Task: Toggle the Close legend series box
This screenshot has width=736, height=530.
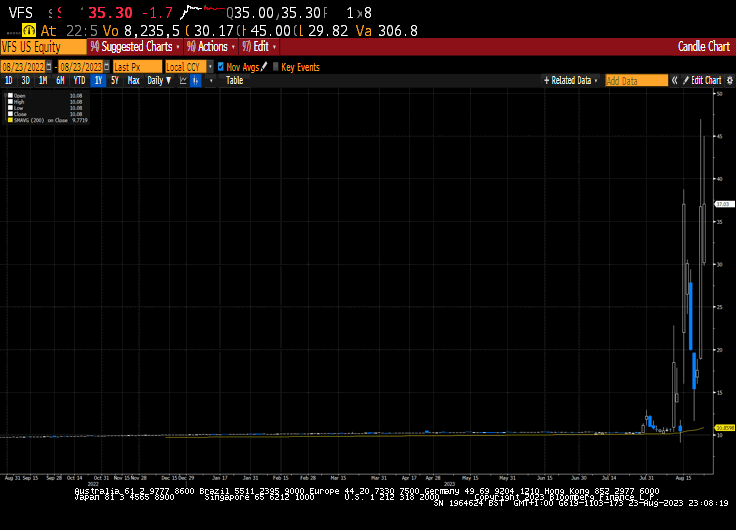Action: pyautogui.click(x=10, y=114)
